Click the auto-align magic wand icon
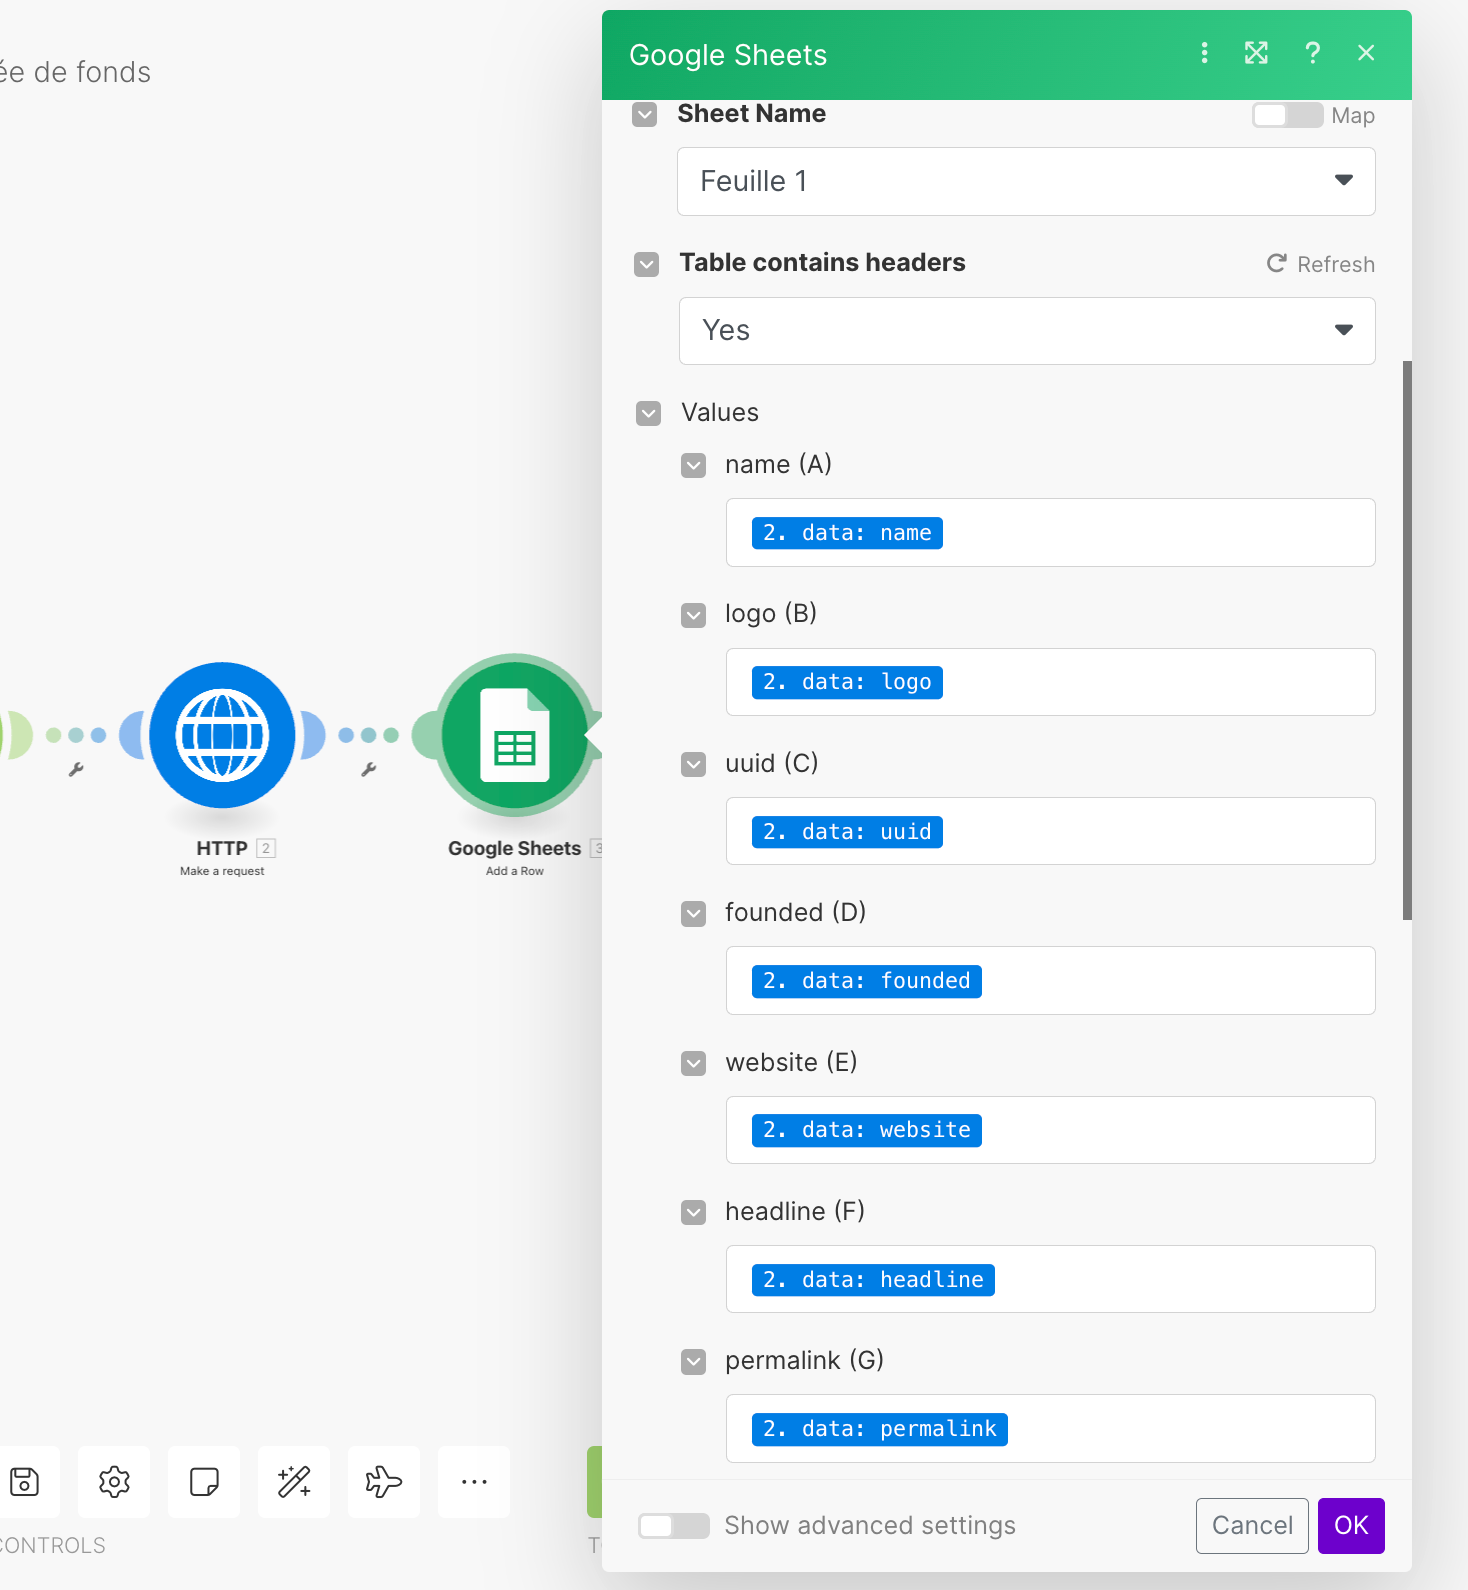 click(x=294, y=1481)
